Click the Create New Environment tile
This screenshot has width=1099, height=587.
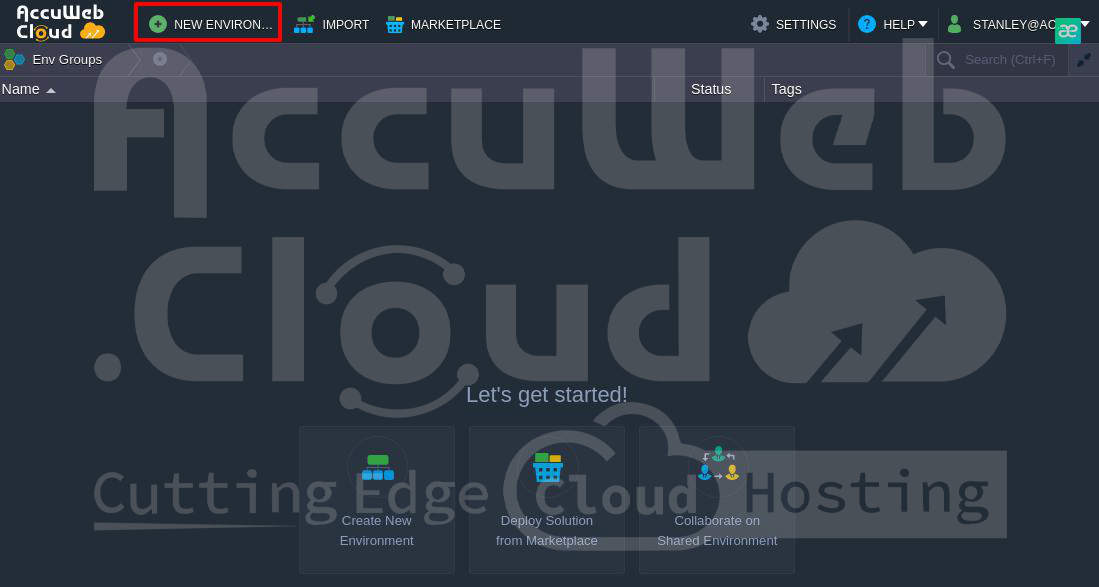point(377,499)
